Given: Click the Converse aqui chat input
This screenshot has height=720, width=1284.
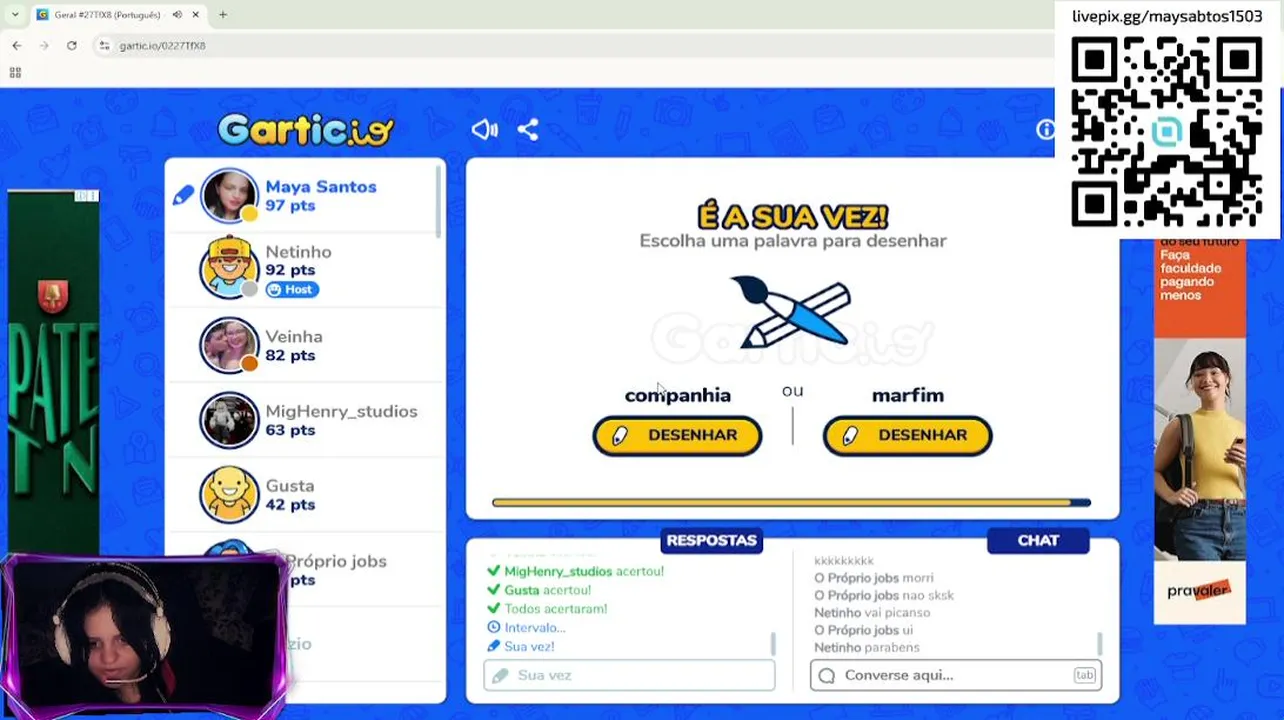Looking at the screenshot, I should point(956,675).
